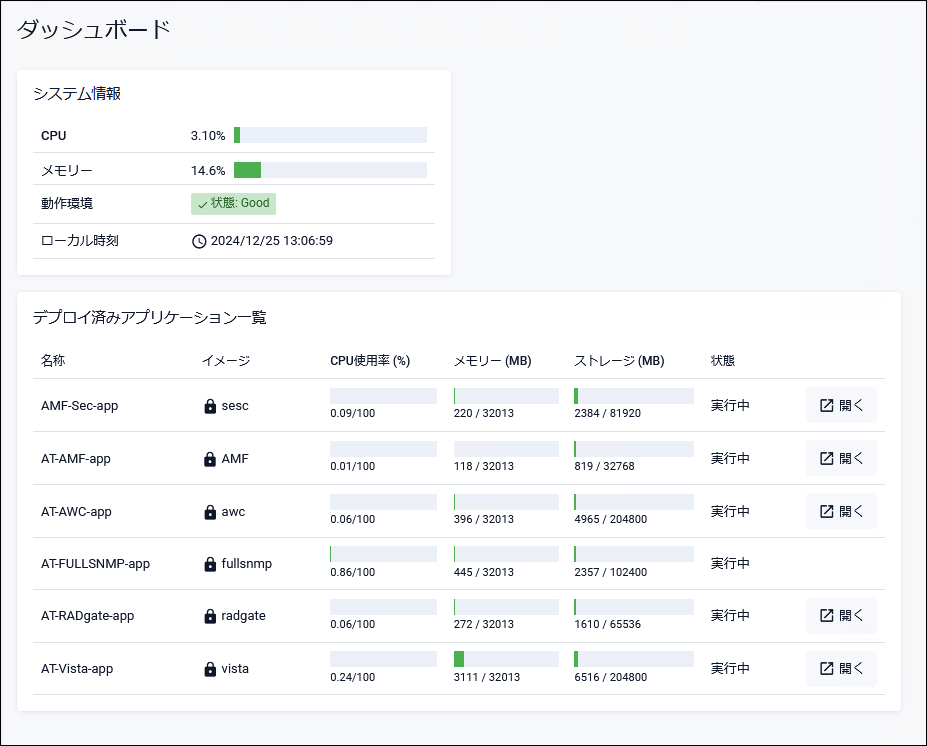This screenshot has height=746, width=927.
Task: Open the AMF-Sec-app application
Action: (841, 406)
